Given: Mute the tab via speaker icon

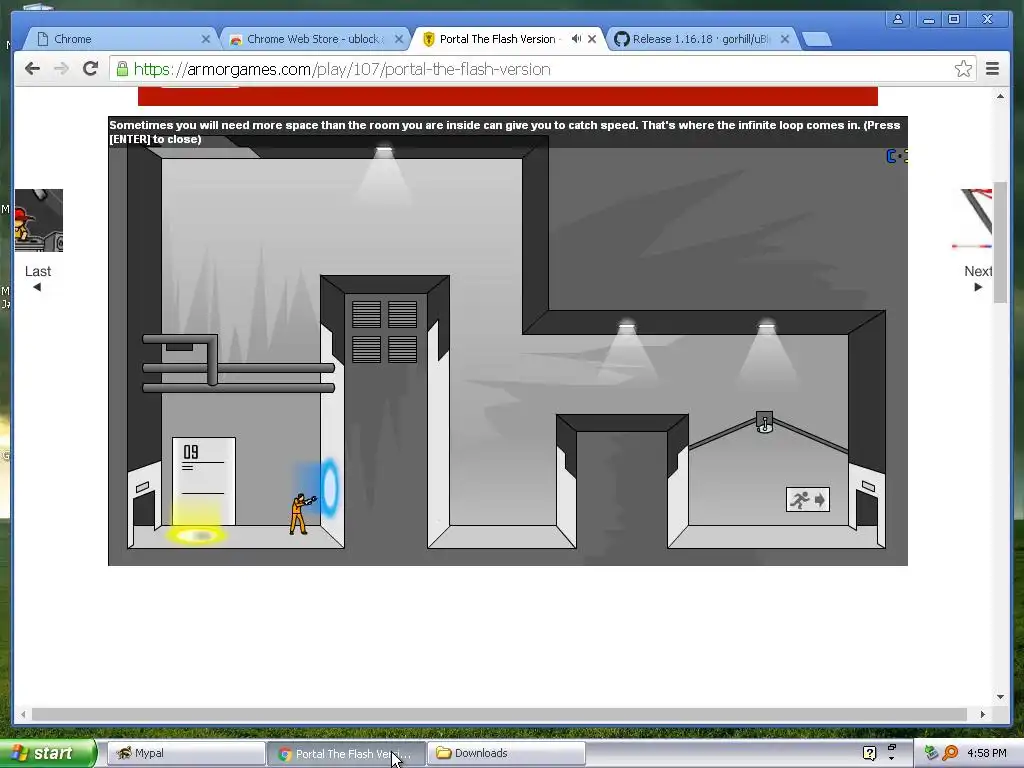Looking at the screenshot, I should [576, 39].
